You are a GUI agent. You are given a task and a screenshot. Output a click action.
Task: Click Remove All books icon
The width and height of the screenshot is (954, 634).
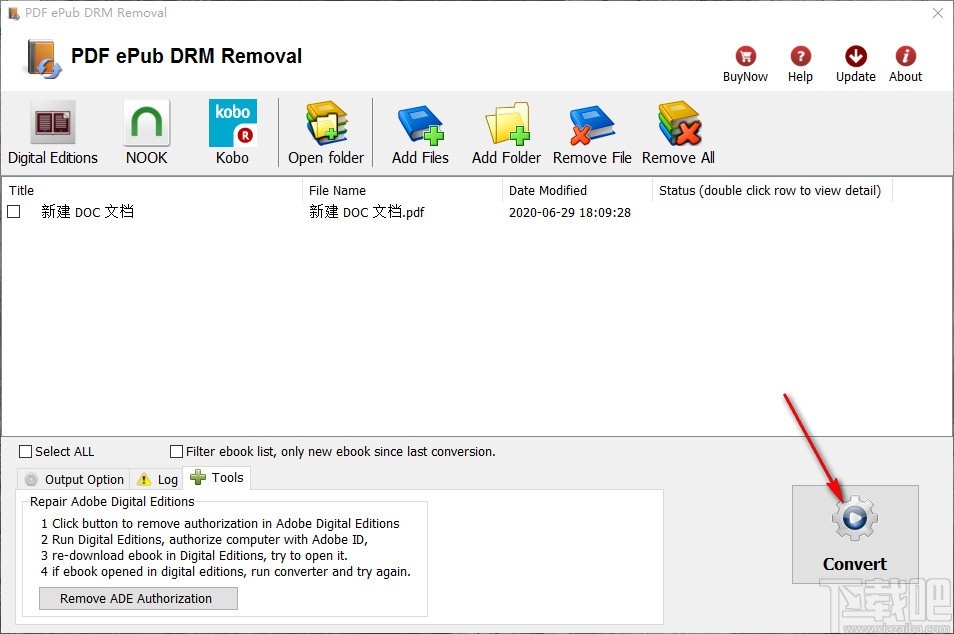pos(678,133)
